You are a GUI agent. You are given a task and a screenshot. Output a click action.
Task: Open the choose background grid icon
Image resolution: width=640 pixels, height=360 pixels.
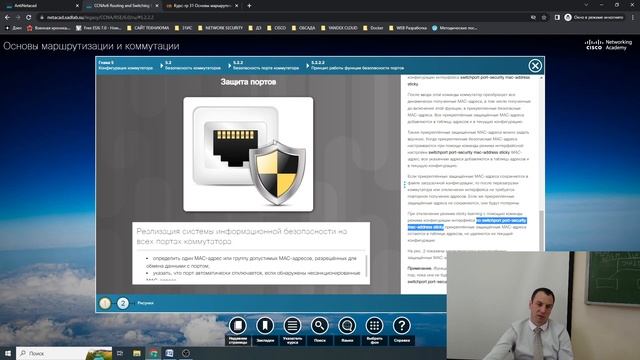374,326
